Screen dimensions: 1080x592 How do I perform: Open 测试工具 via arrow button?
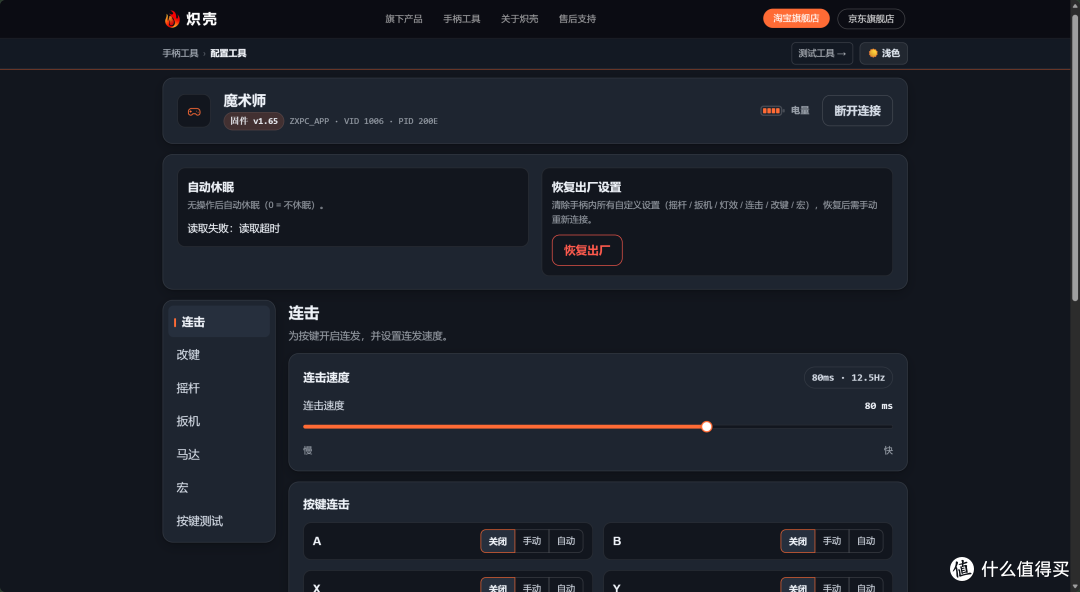point(822,53)
